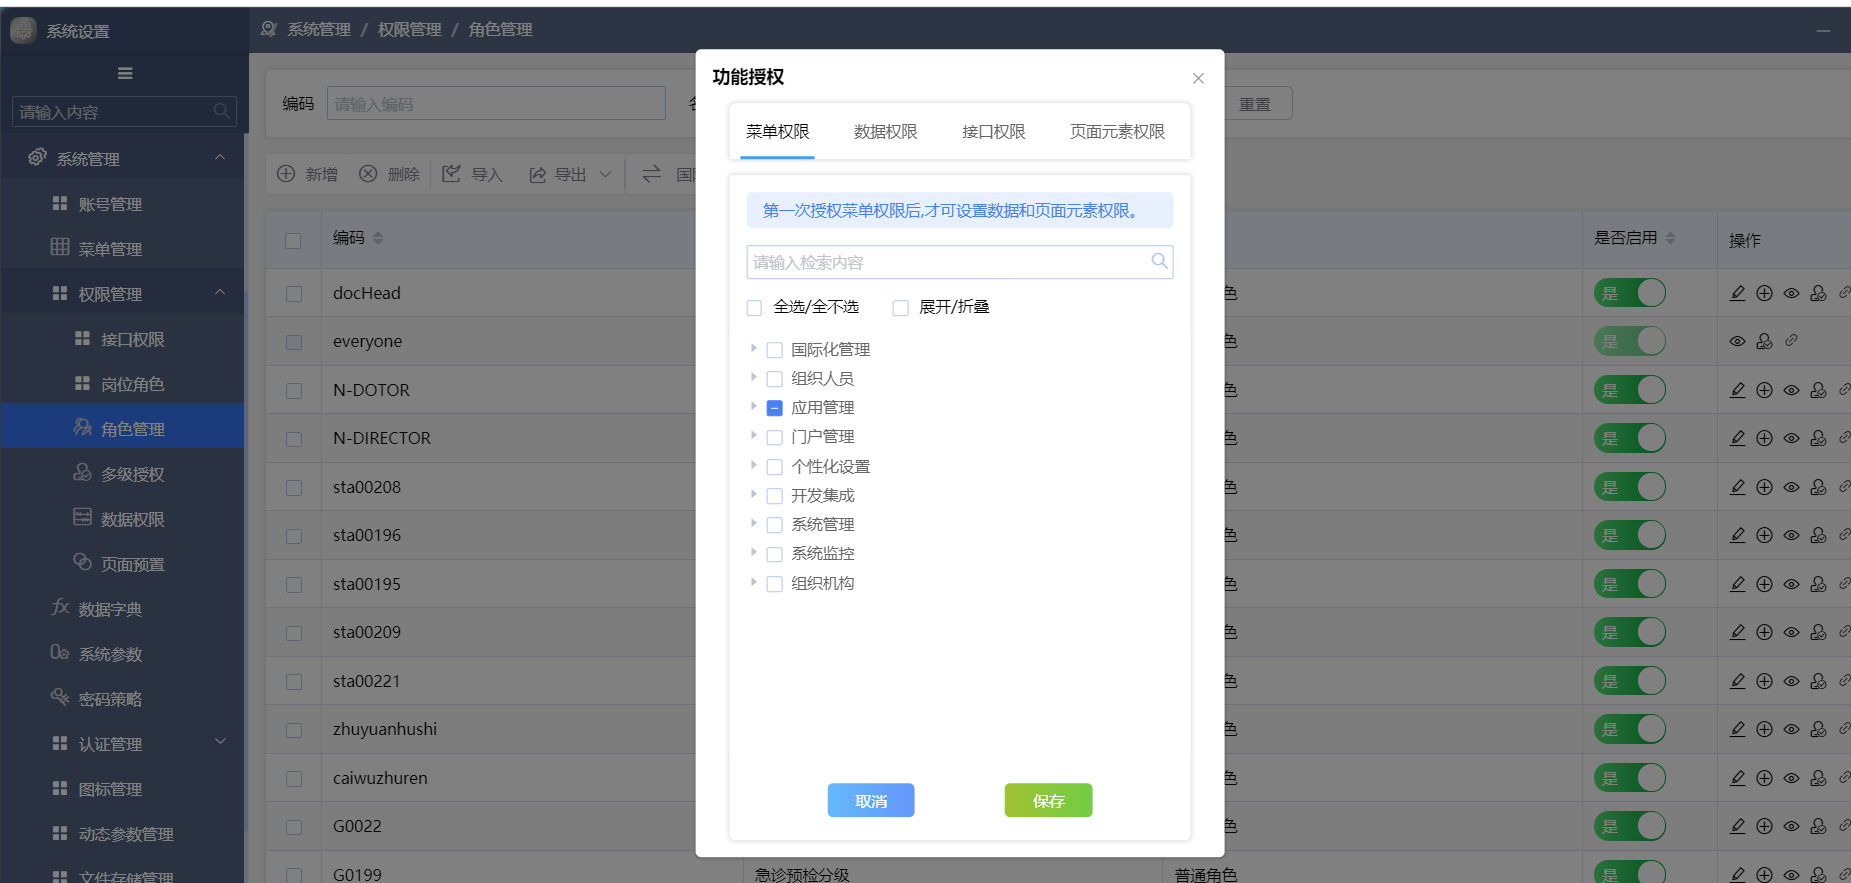The width and height of the screenshot is (1851, 883).
Task: Click the plus-circle icon in sta00196 row
Action: tap(1765, 535)
